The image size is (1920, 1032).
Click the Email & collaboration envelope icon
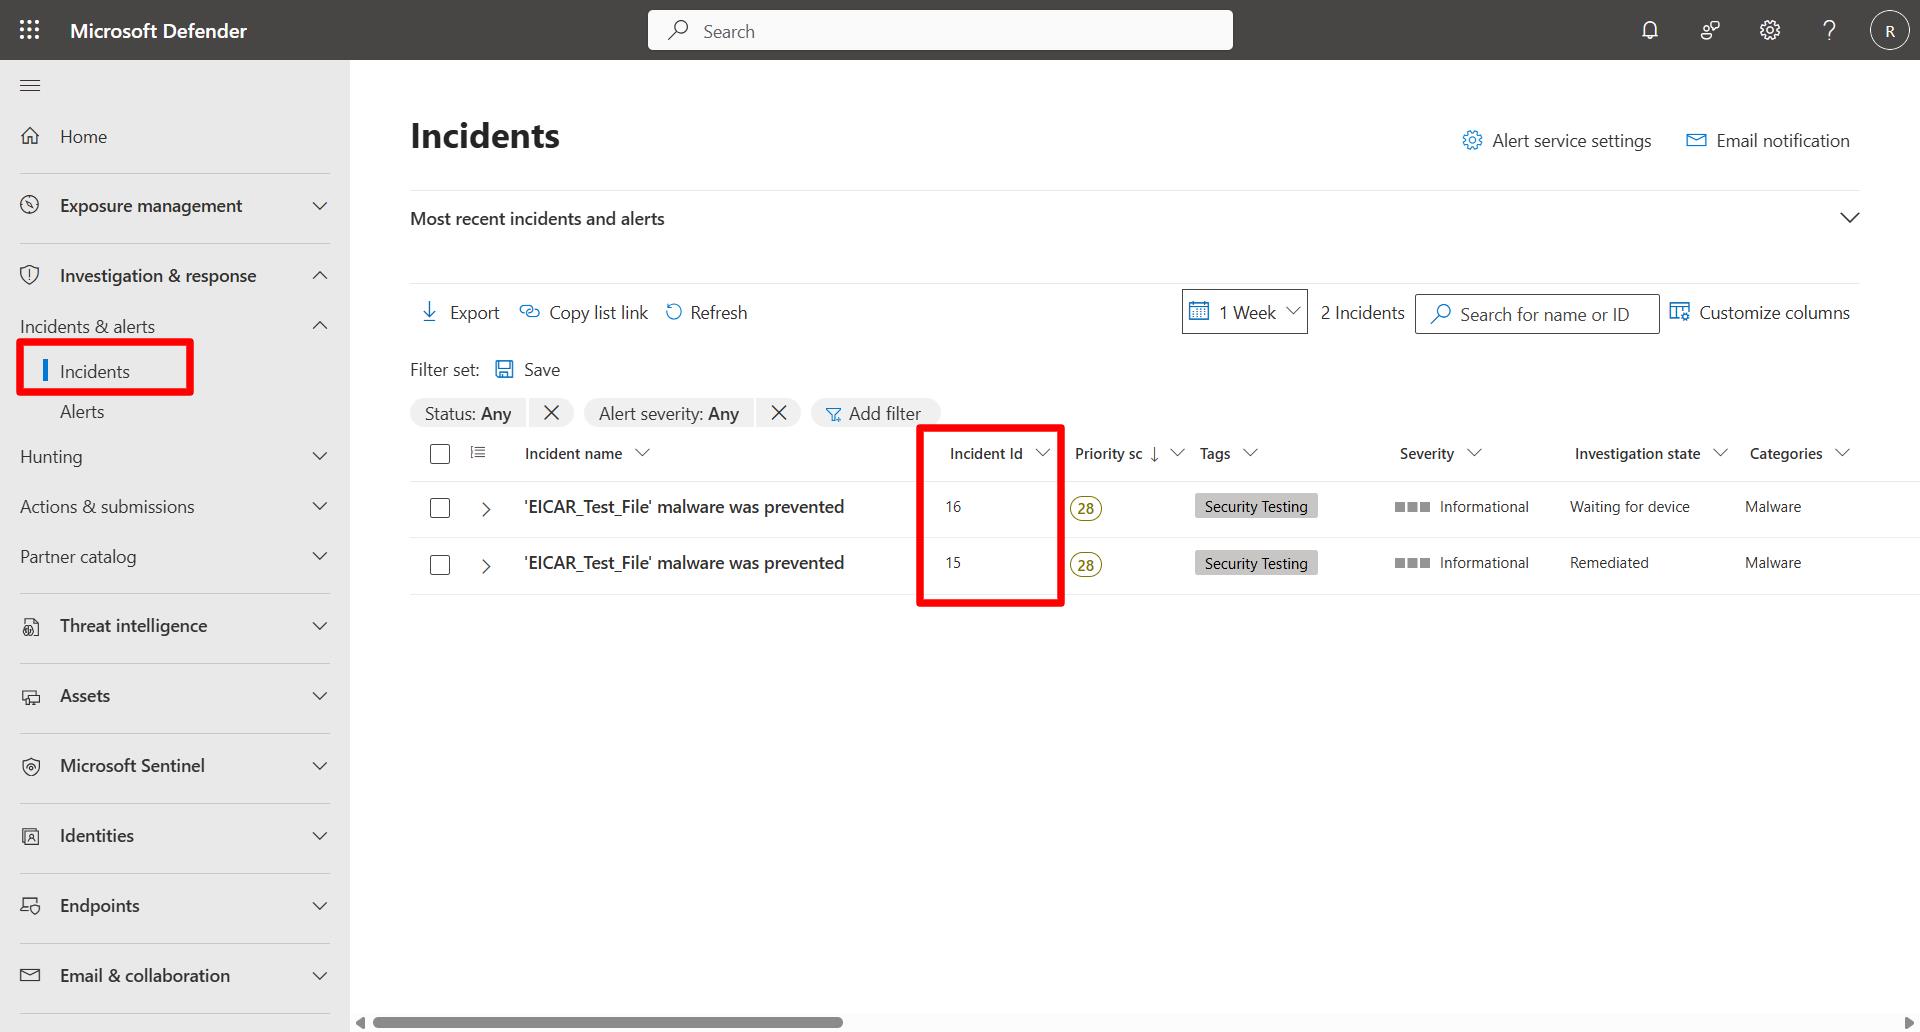click(x=30, y=975)
